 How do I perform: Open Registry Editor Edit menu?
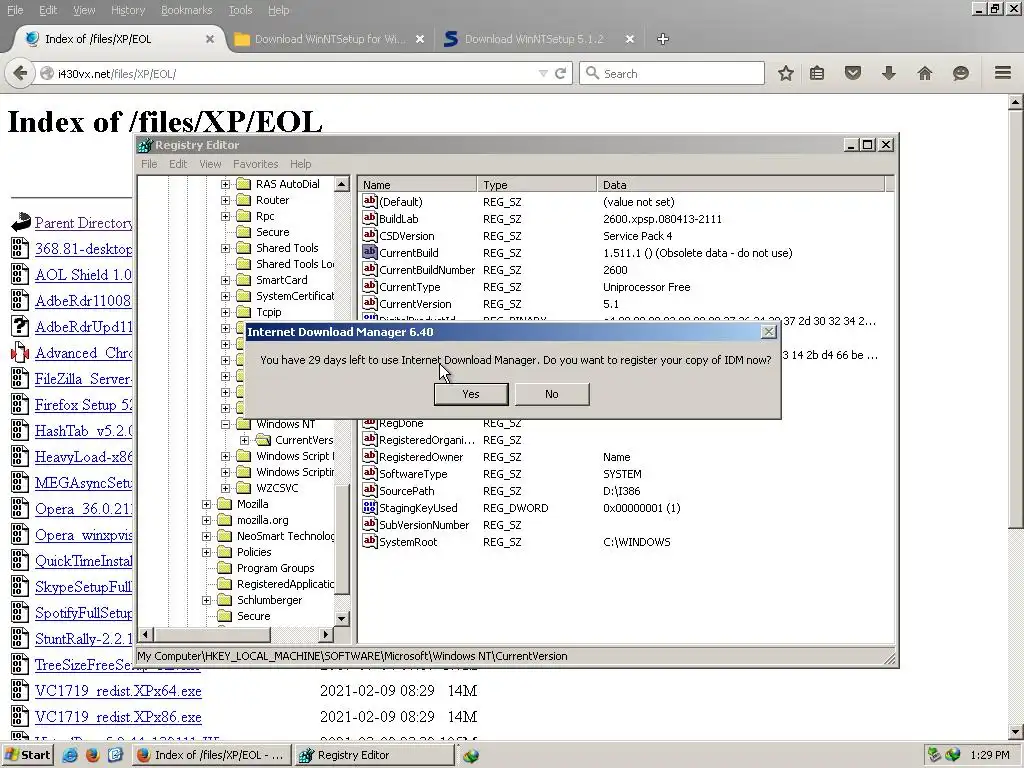(178, 164)
